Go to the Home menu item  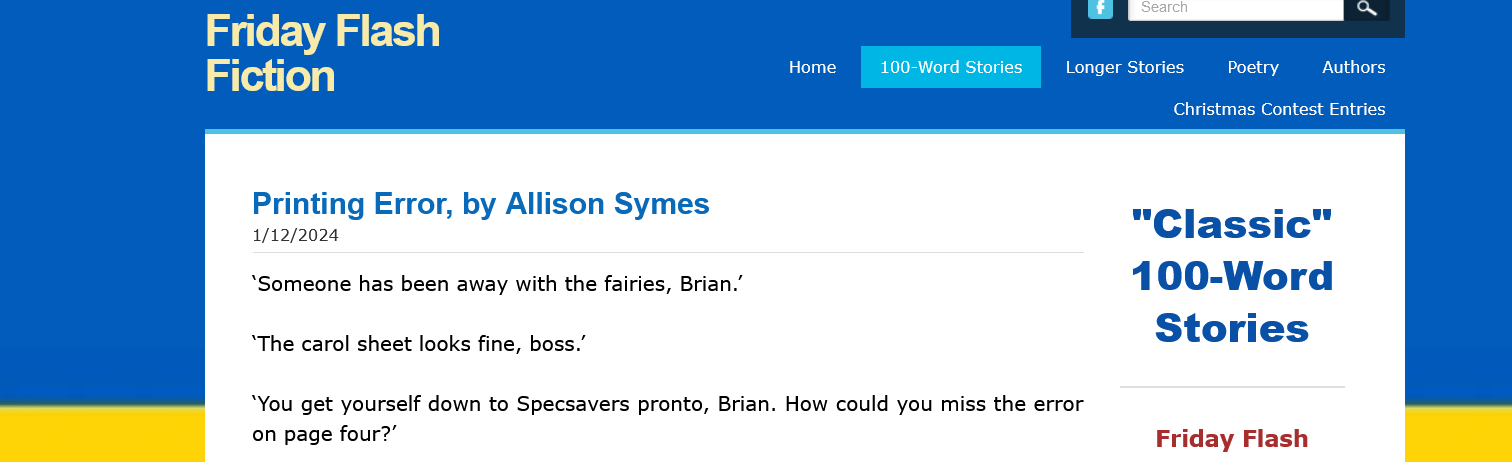(x=812, y=67)
